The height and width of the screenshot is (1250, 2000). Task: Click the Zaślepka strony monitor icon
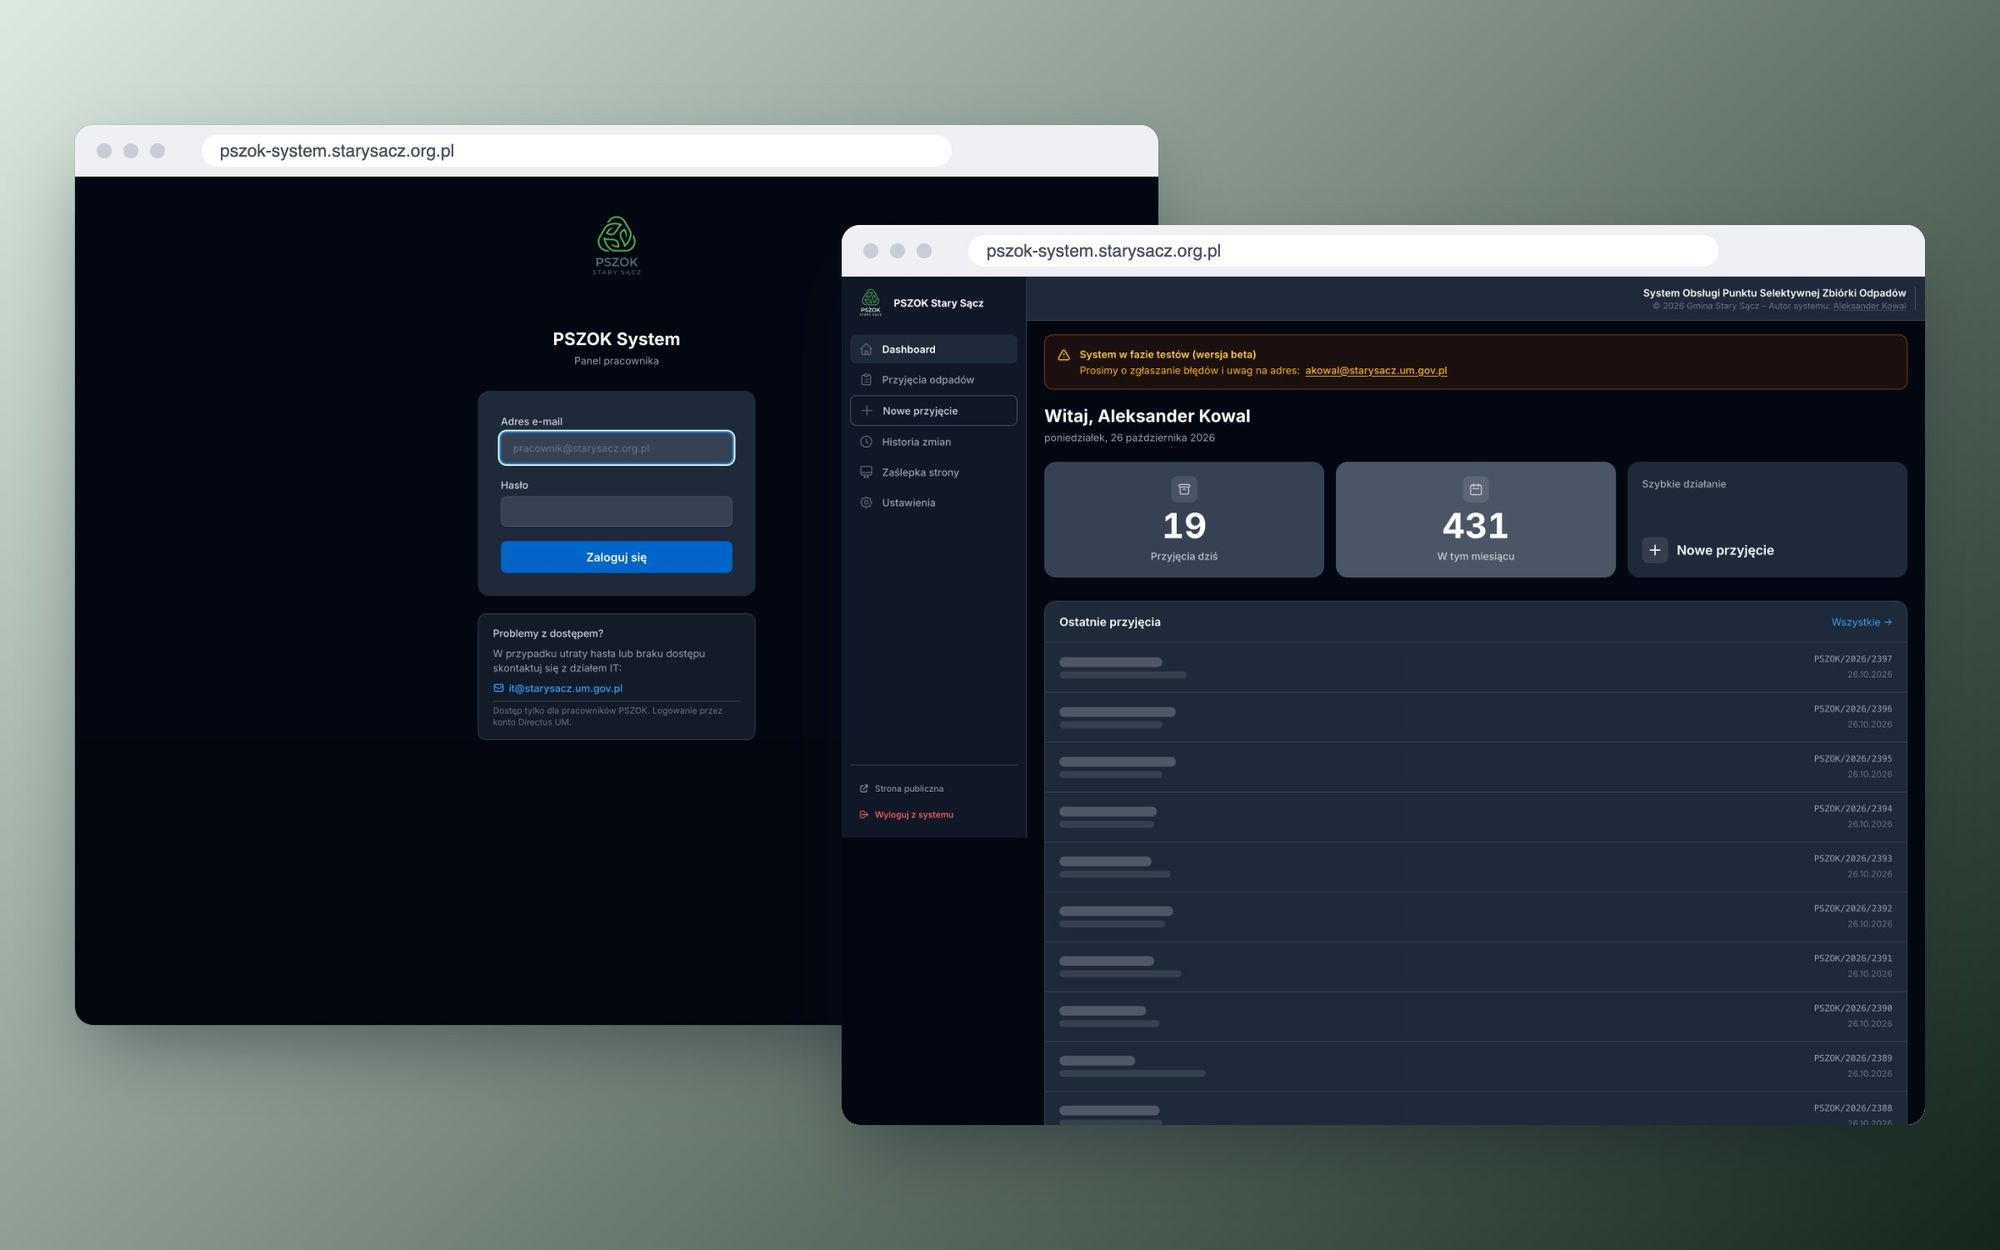click(866, 472)
